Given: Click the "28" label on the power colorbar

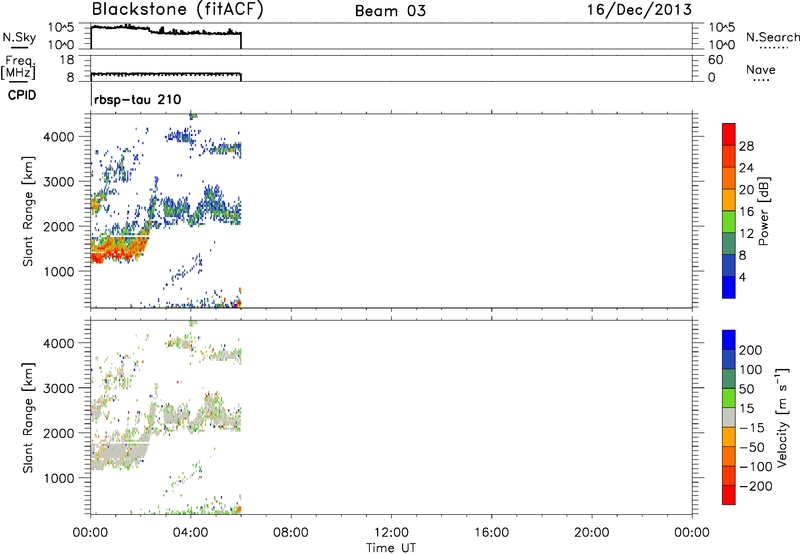Looking at the screenshot, I should point(746,146).
